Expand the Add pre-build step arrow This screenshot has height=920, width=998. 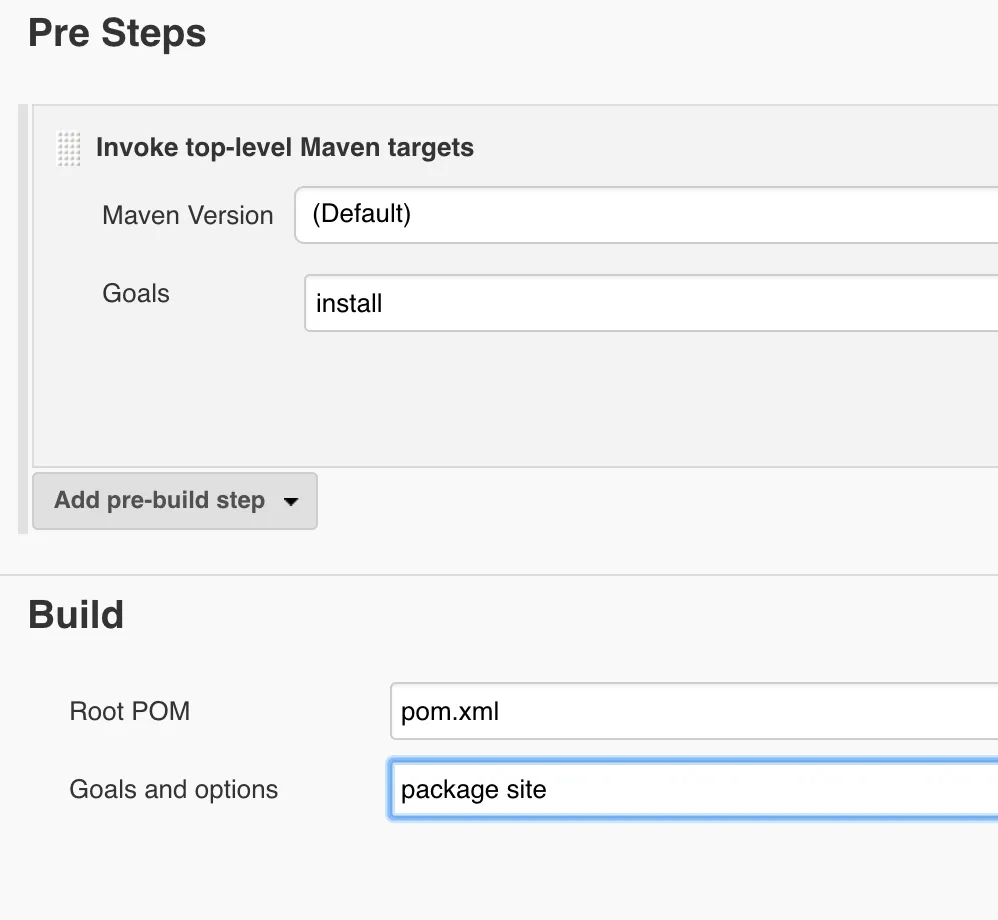coord(291,502)
